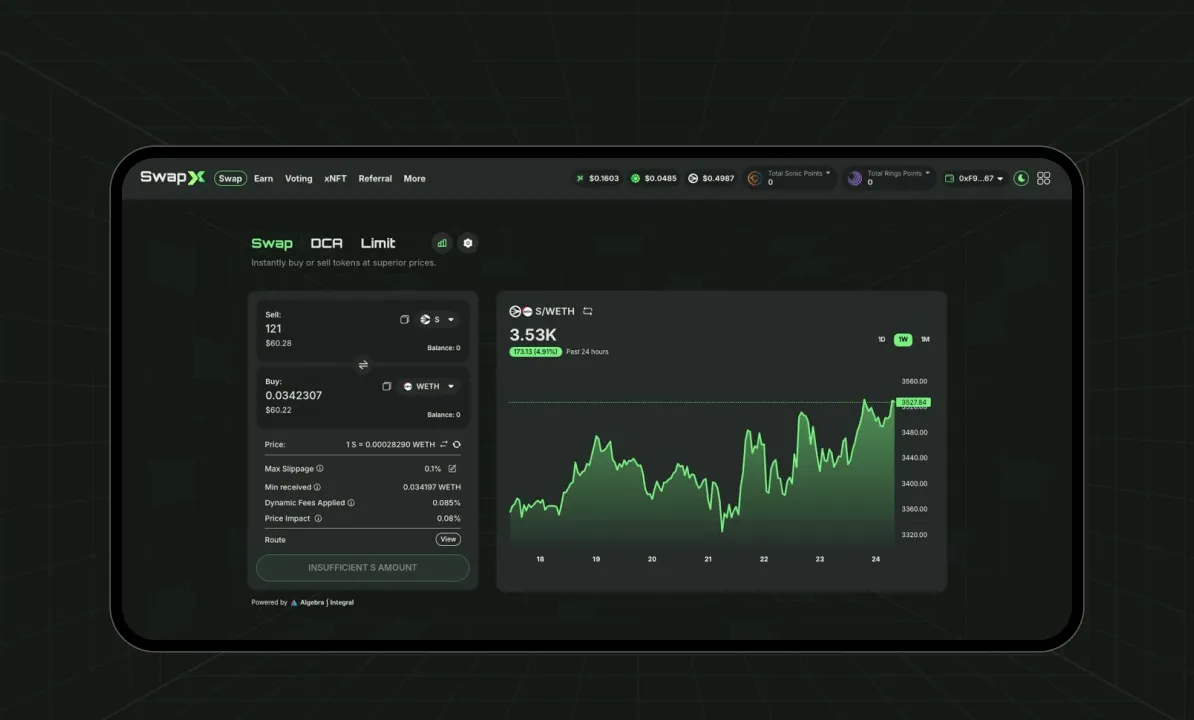This screenshot has width=1194, height=720.
Task: Switch to the Limit tab
Action: click(378, 244)
